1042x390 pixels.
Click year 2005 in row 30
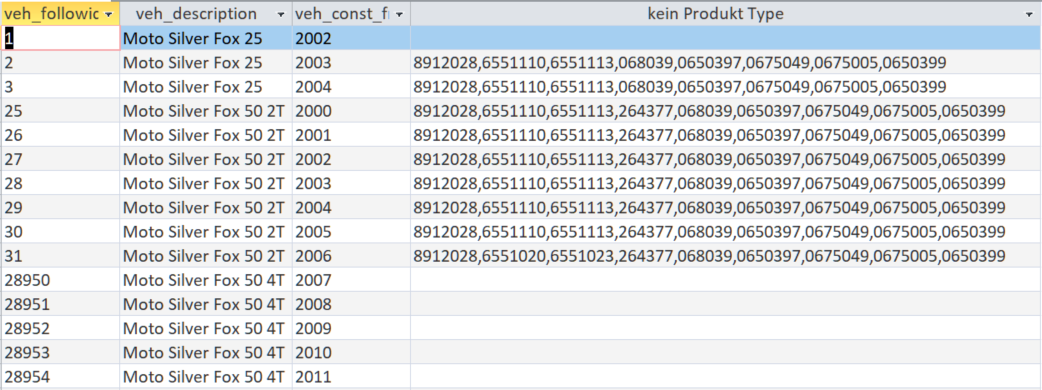[x=351, y=232]
